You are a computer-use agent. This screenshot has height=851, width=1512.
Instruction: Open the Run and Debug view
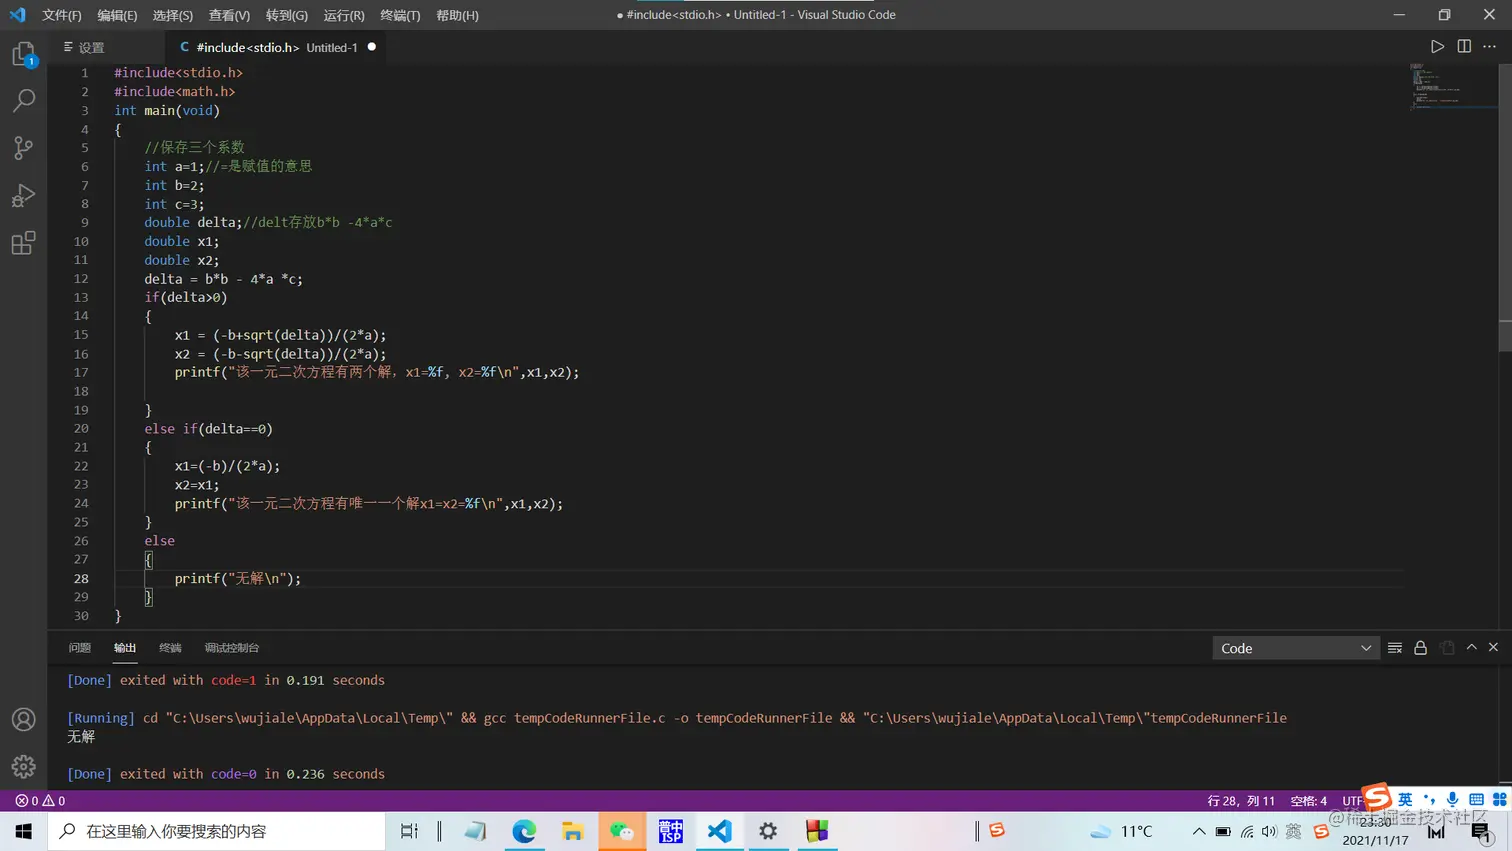(x=23, y=195)
